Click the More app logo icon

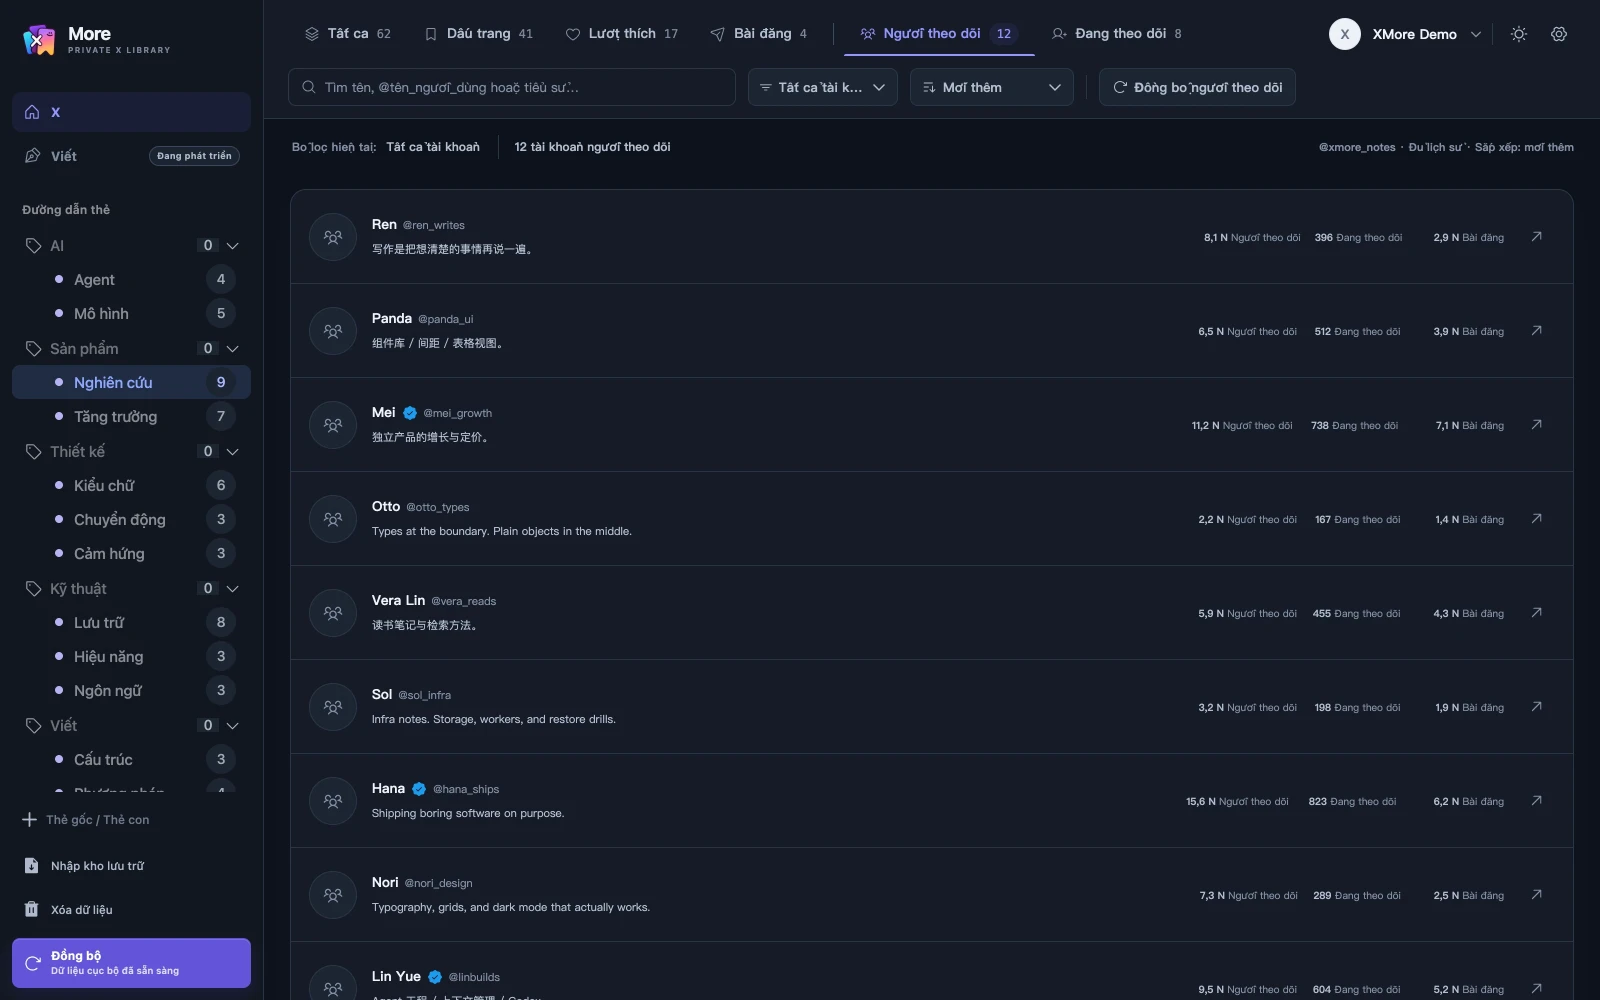pyautogui.click(x=39, y=40)
